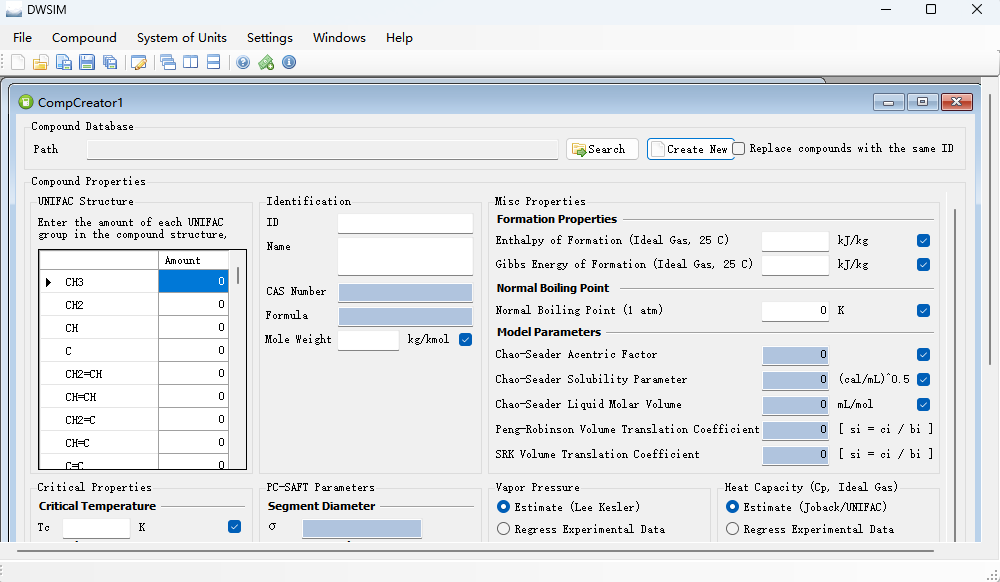The image size is (1000, 582).
Task: Click the Save floppy disk icon
Action: click(87, 62)
